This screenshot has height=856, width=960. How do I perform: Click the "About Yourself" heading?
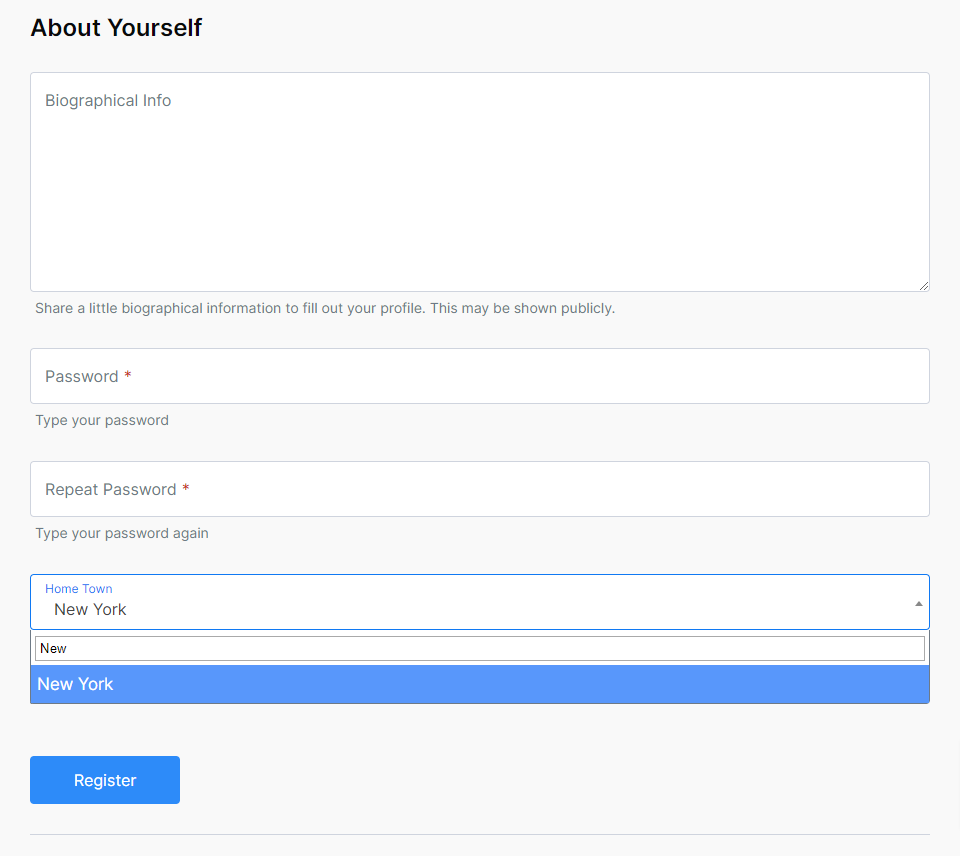116,28
